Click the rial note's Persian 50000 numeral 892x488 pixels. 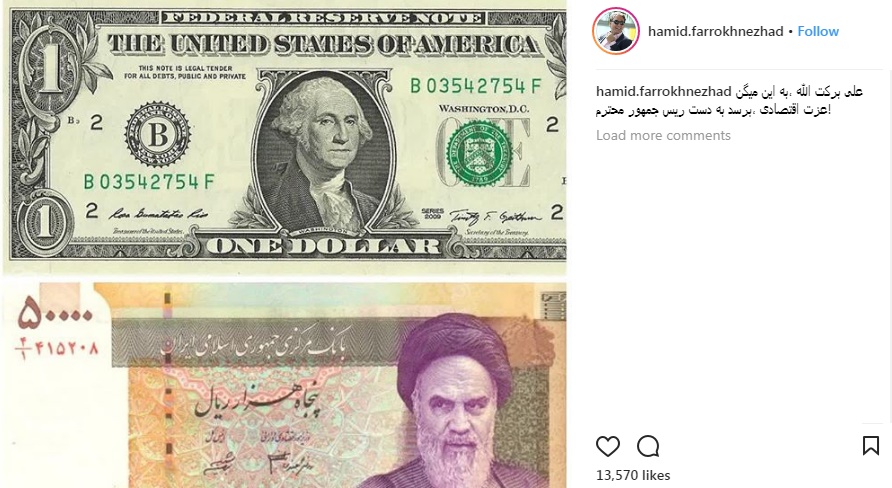coord(55,315)
